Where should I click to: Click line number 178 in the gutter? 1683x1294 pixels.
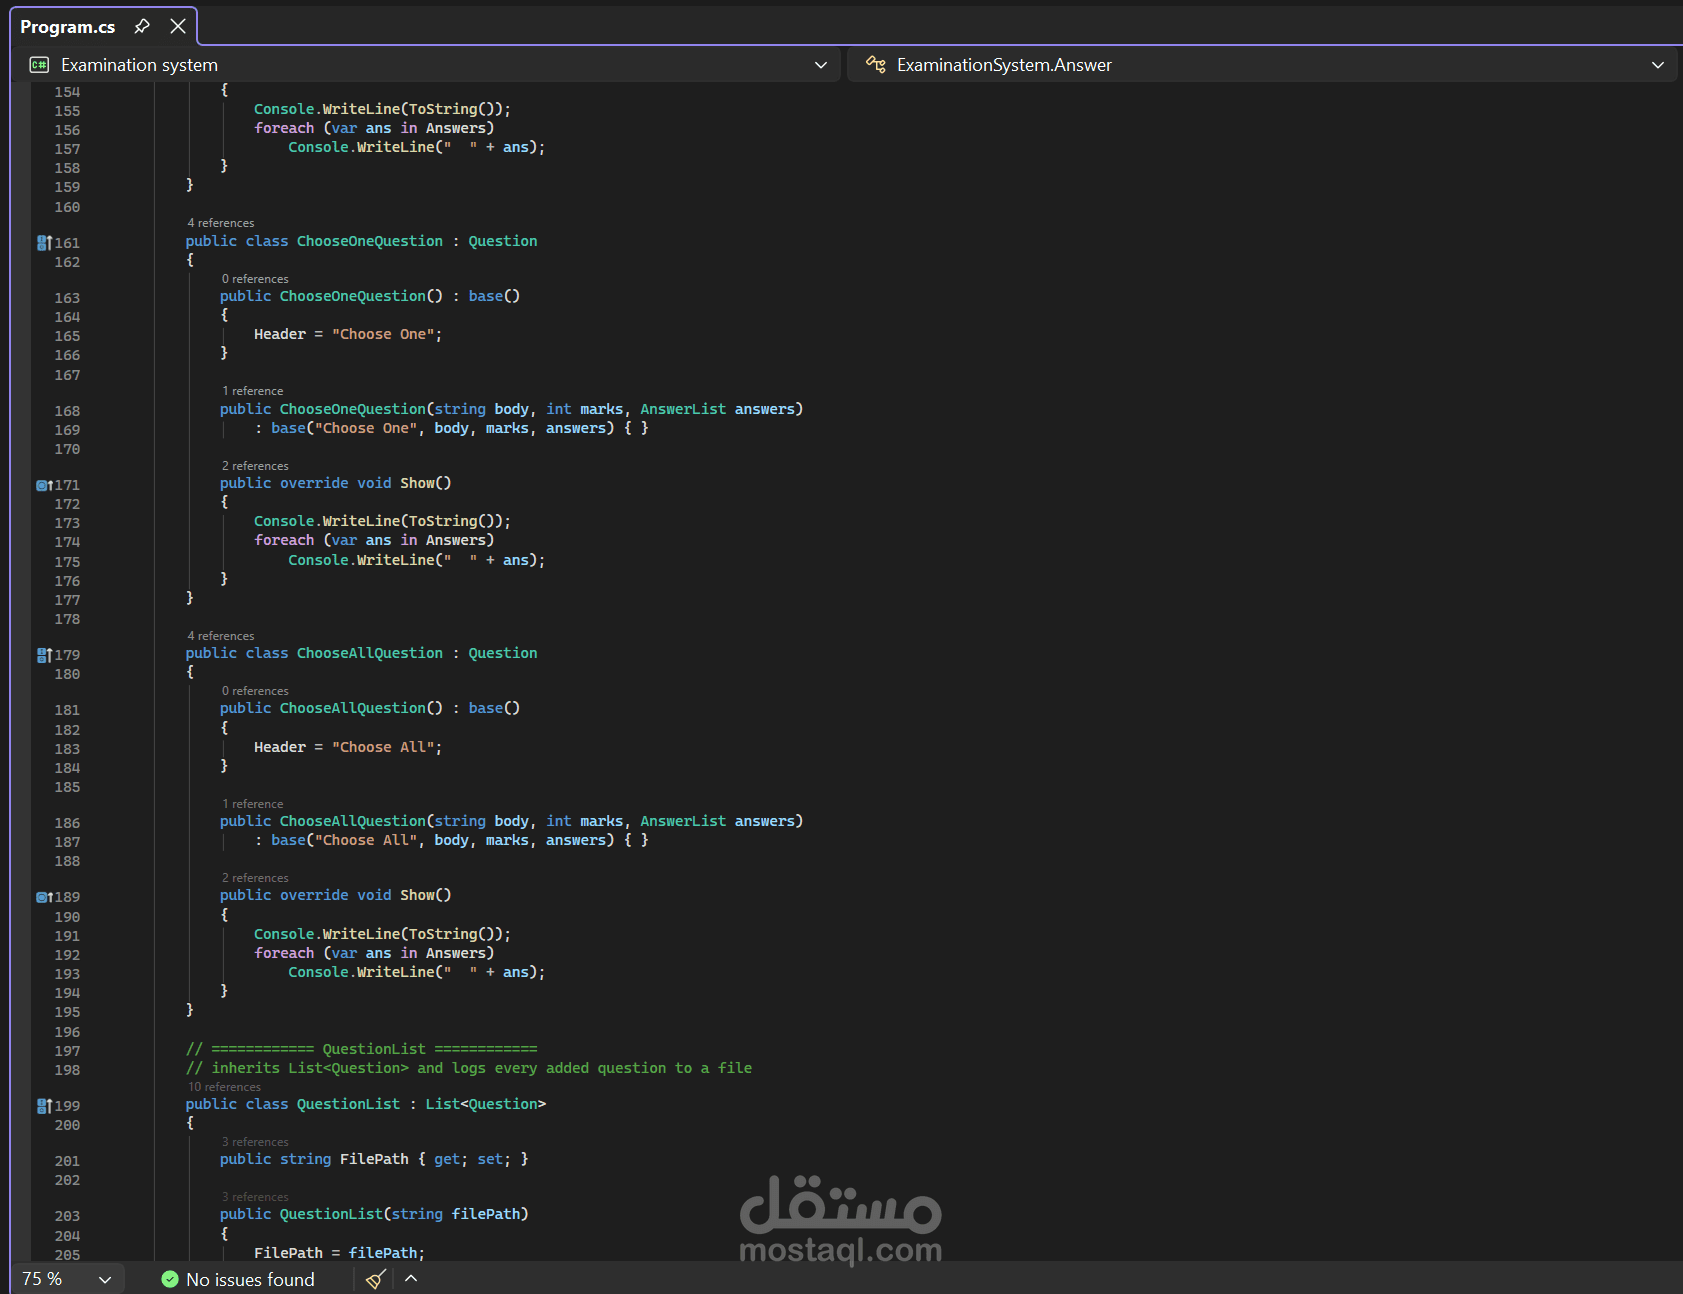[x=67, y=619]
